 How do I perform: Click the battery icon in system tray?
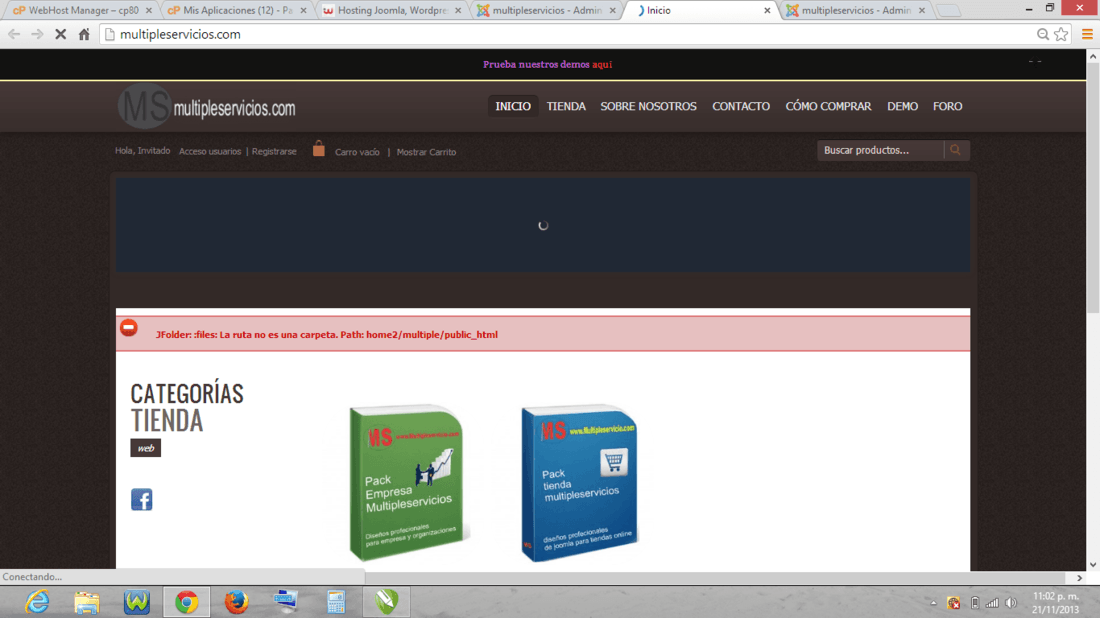[x=974, y=603]
